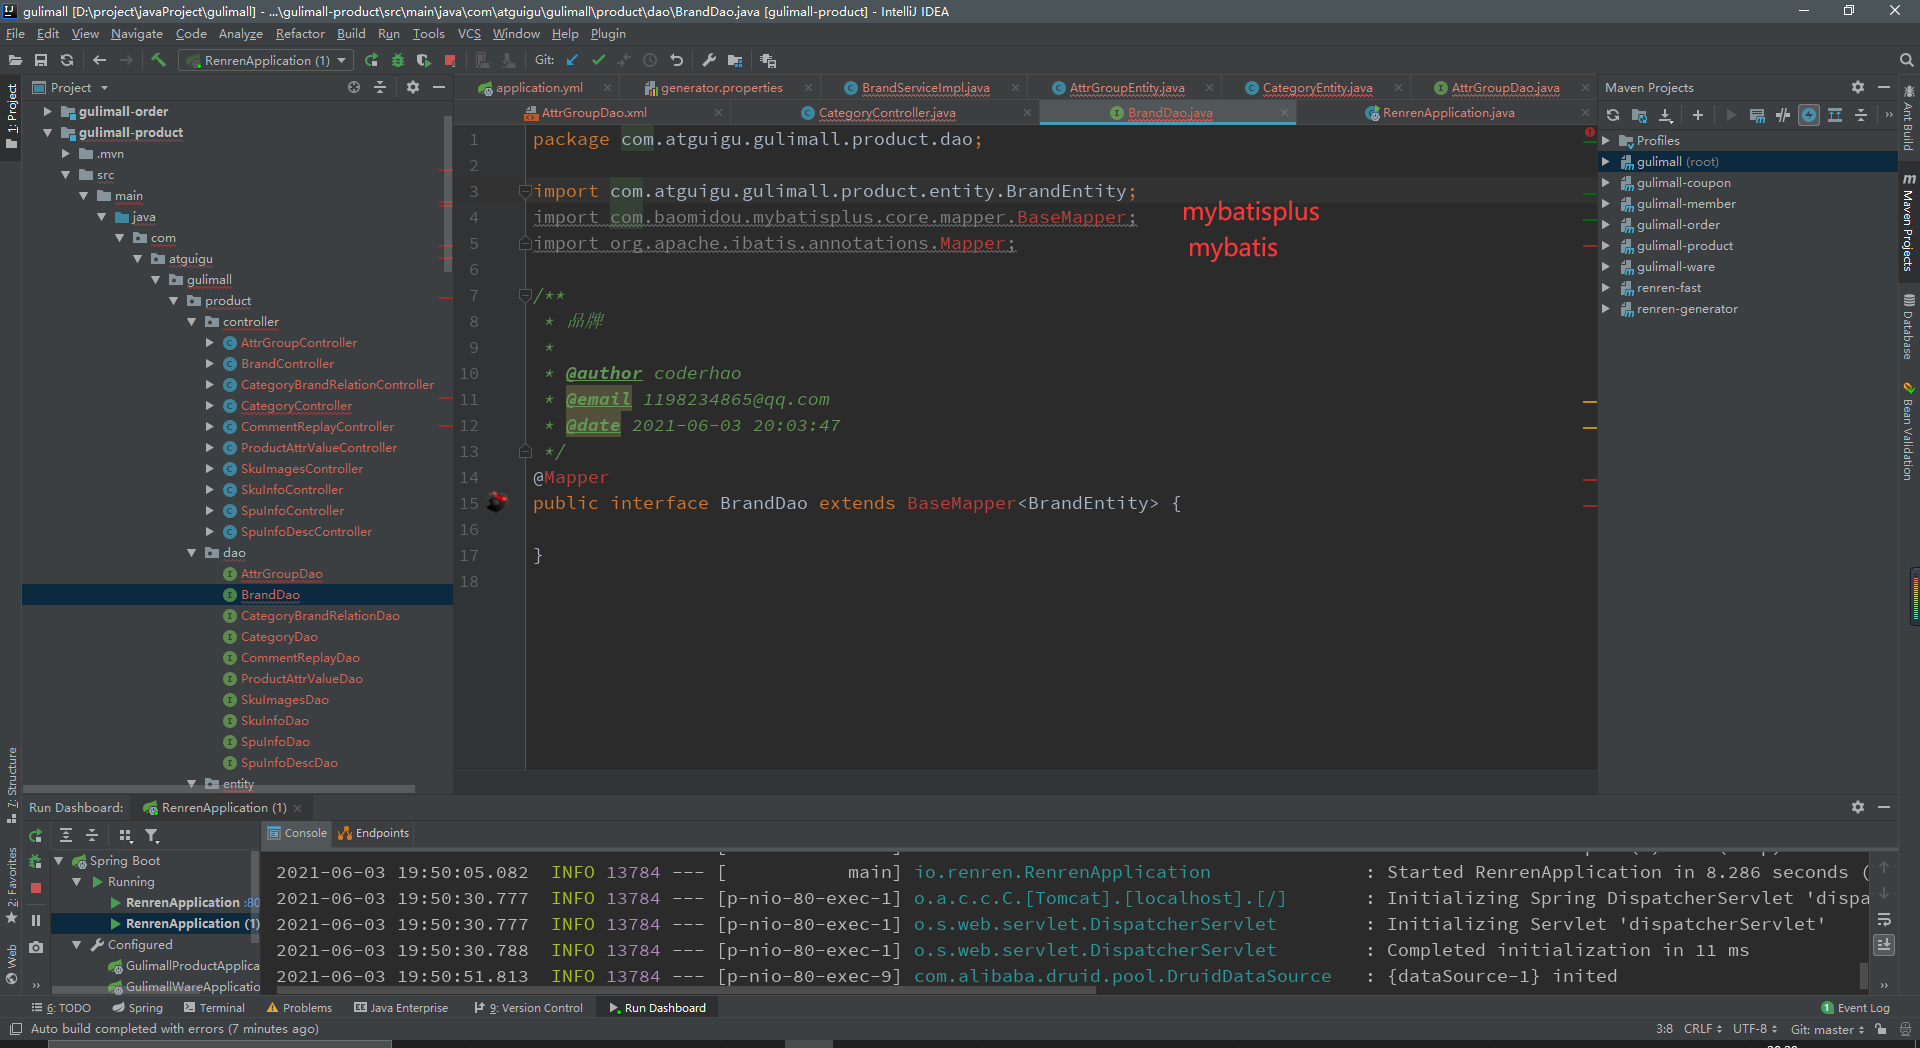Toggle Favorites tool window stripe button
1920x1048 pixels.
point(11,884)
